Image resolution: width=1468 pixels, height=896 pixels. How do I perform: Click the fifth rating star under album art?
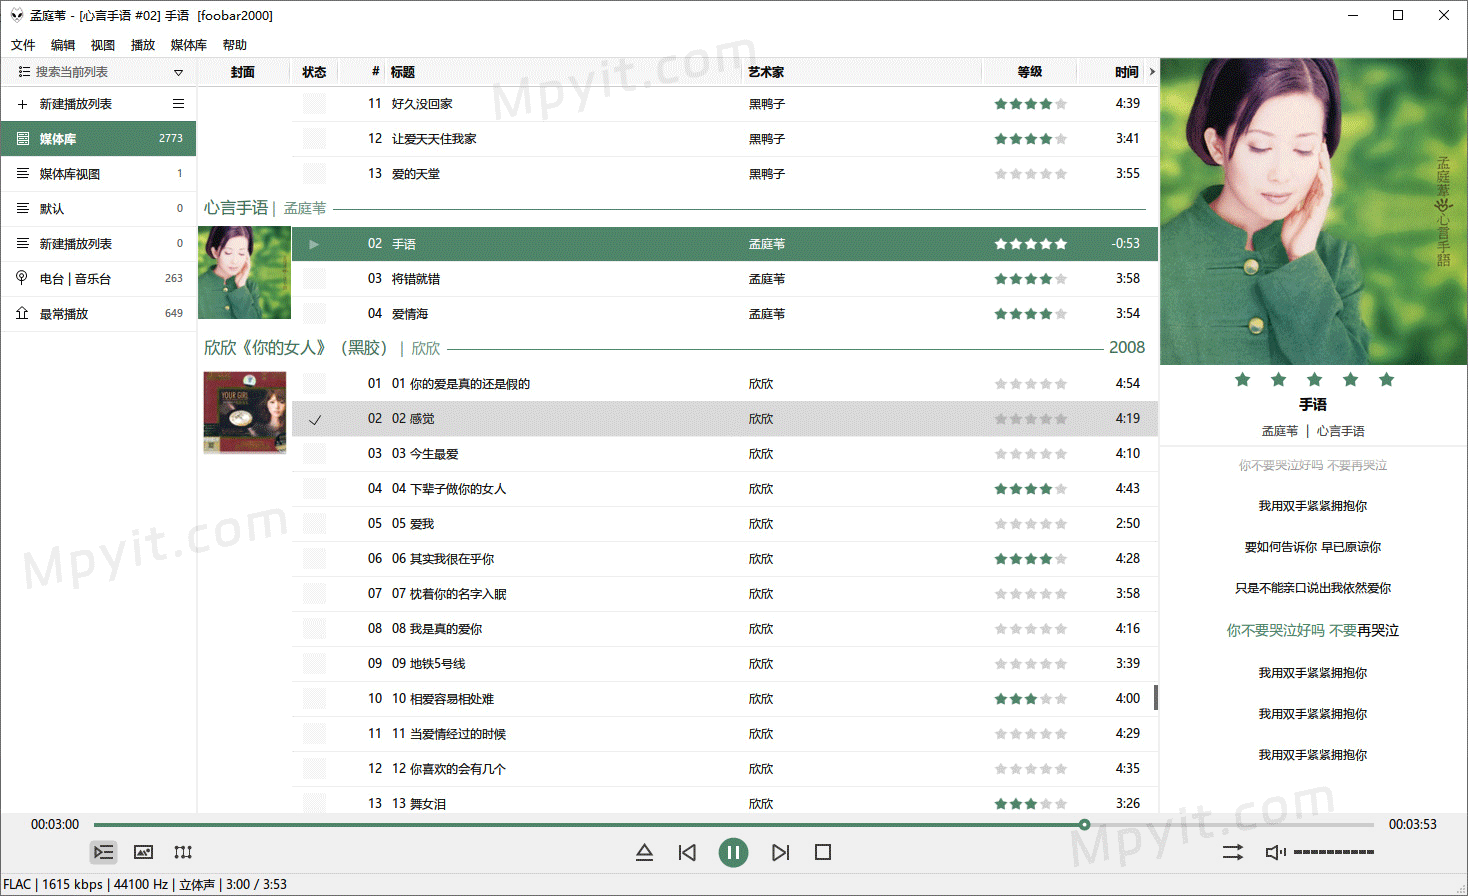[x=1386, y=379]
